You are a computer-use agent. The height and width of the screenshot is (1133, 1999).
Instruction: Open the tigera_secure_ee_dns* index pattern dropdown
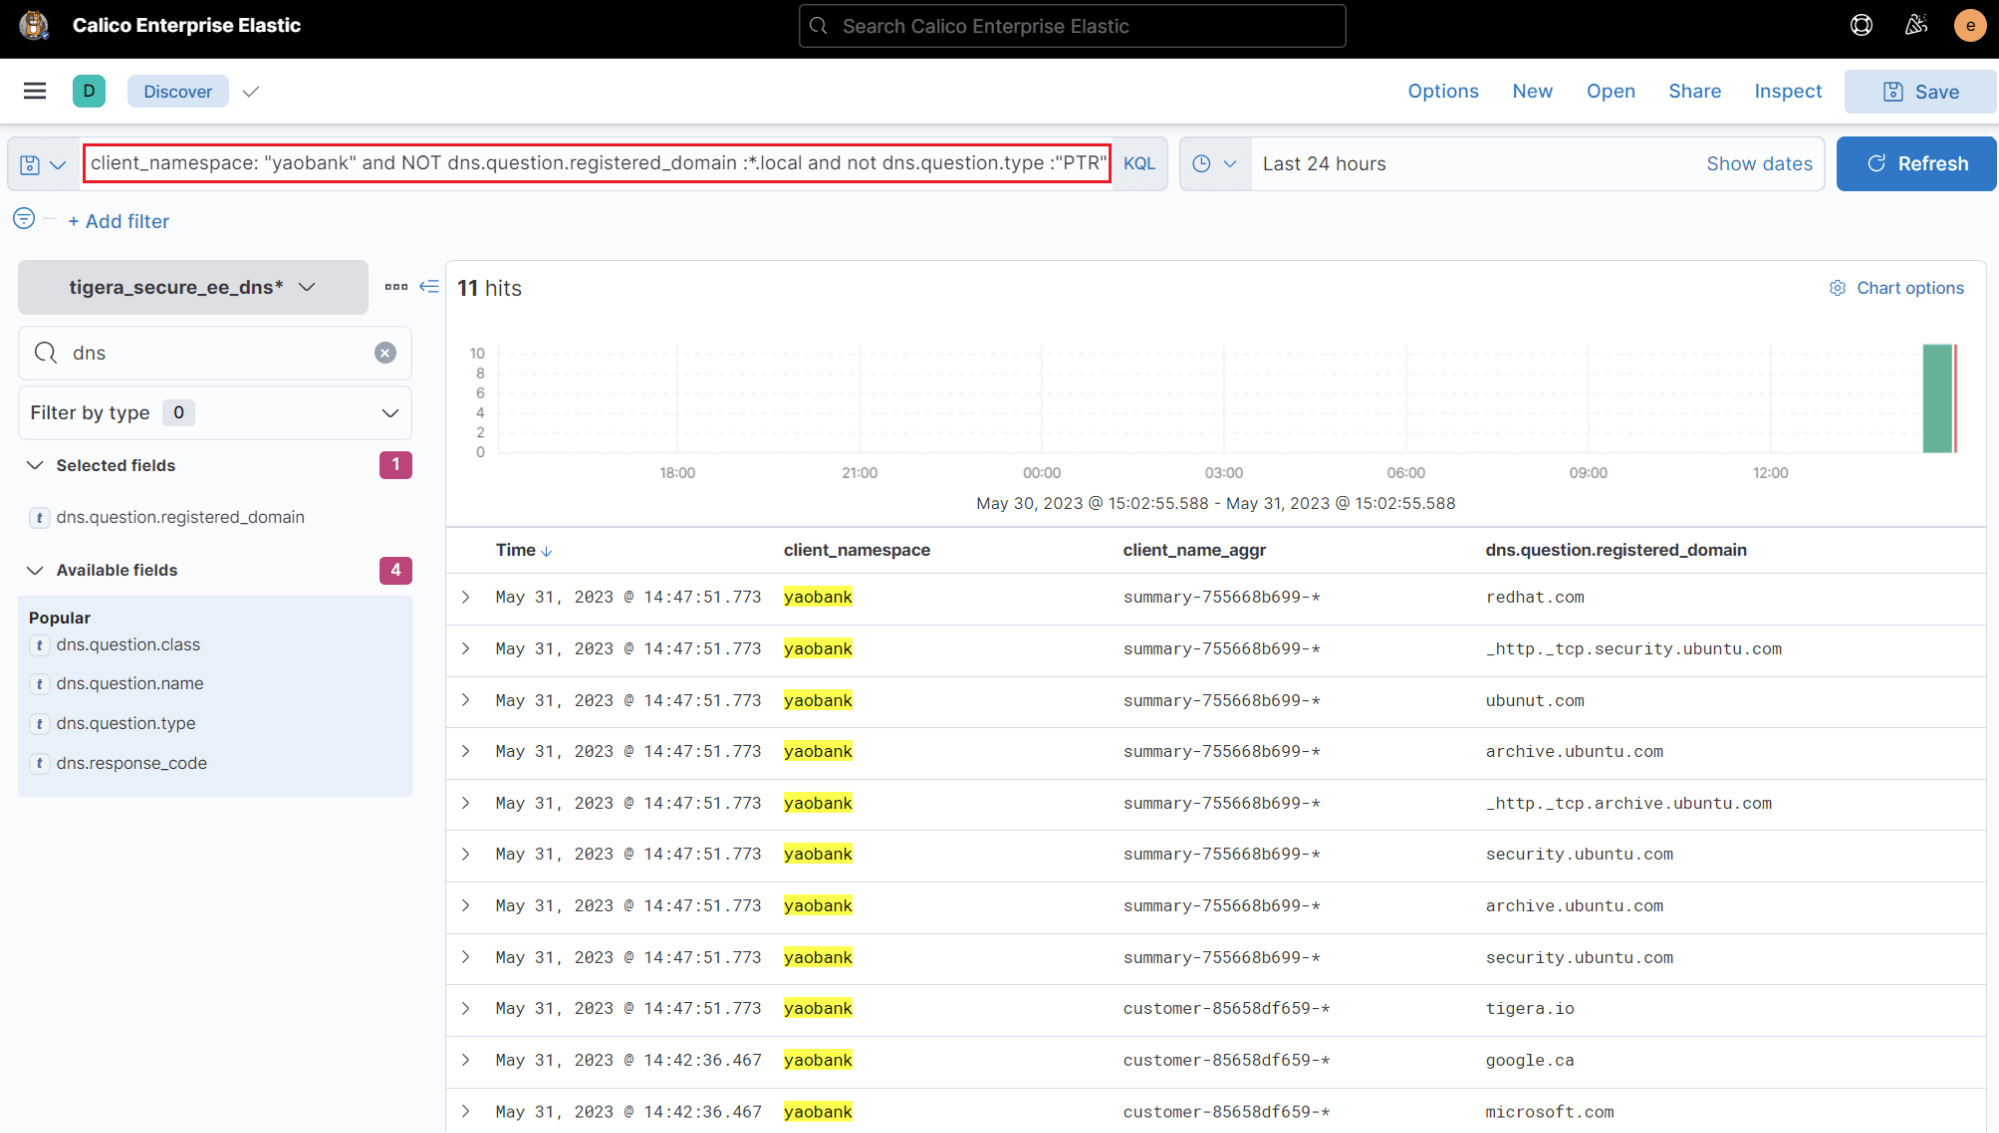point(193,287)
